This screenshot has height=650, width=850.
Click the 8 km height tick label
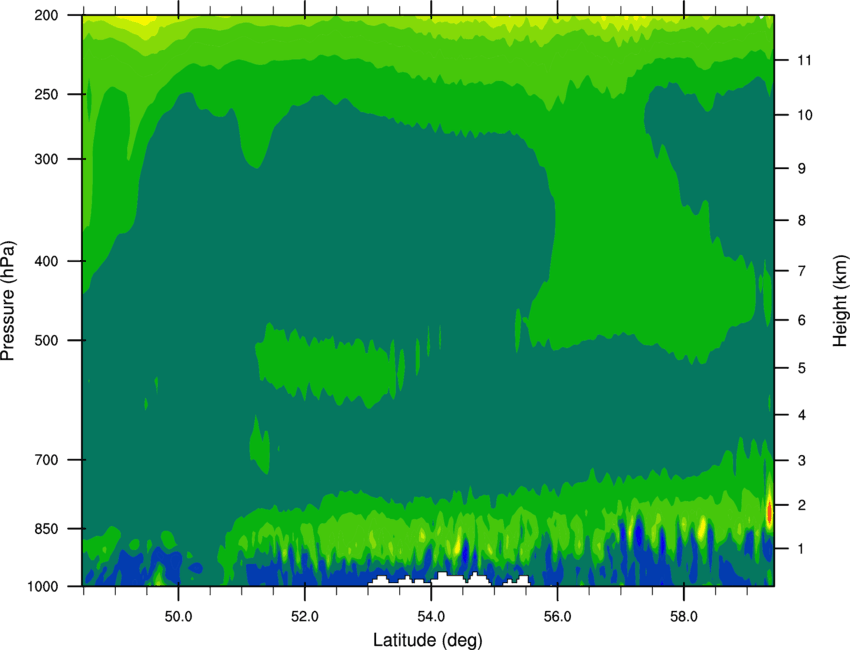802,220
